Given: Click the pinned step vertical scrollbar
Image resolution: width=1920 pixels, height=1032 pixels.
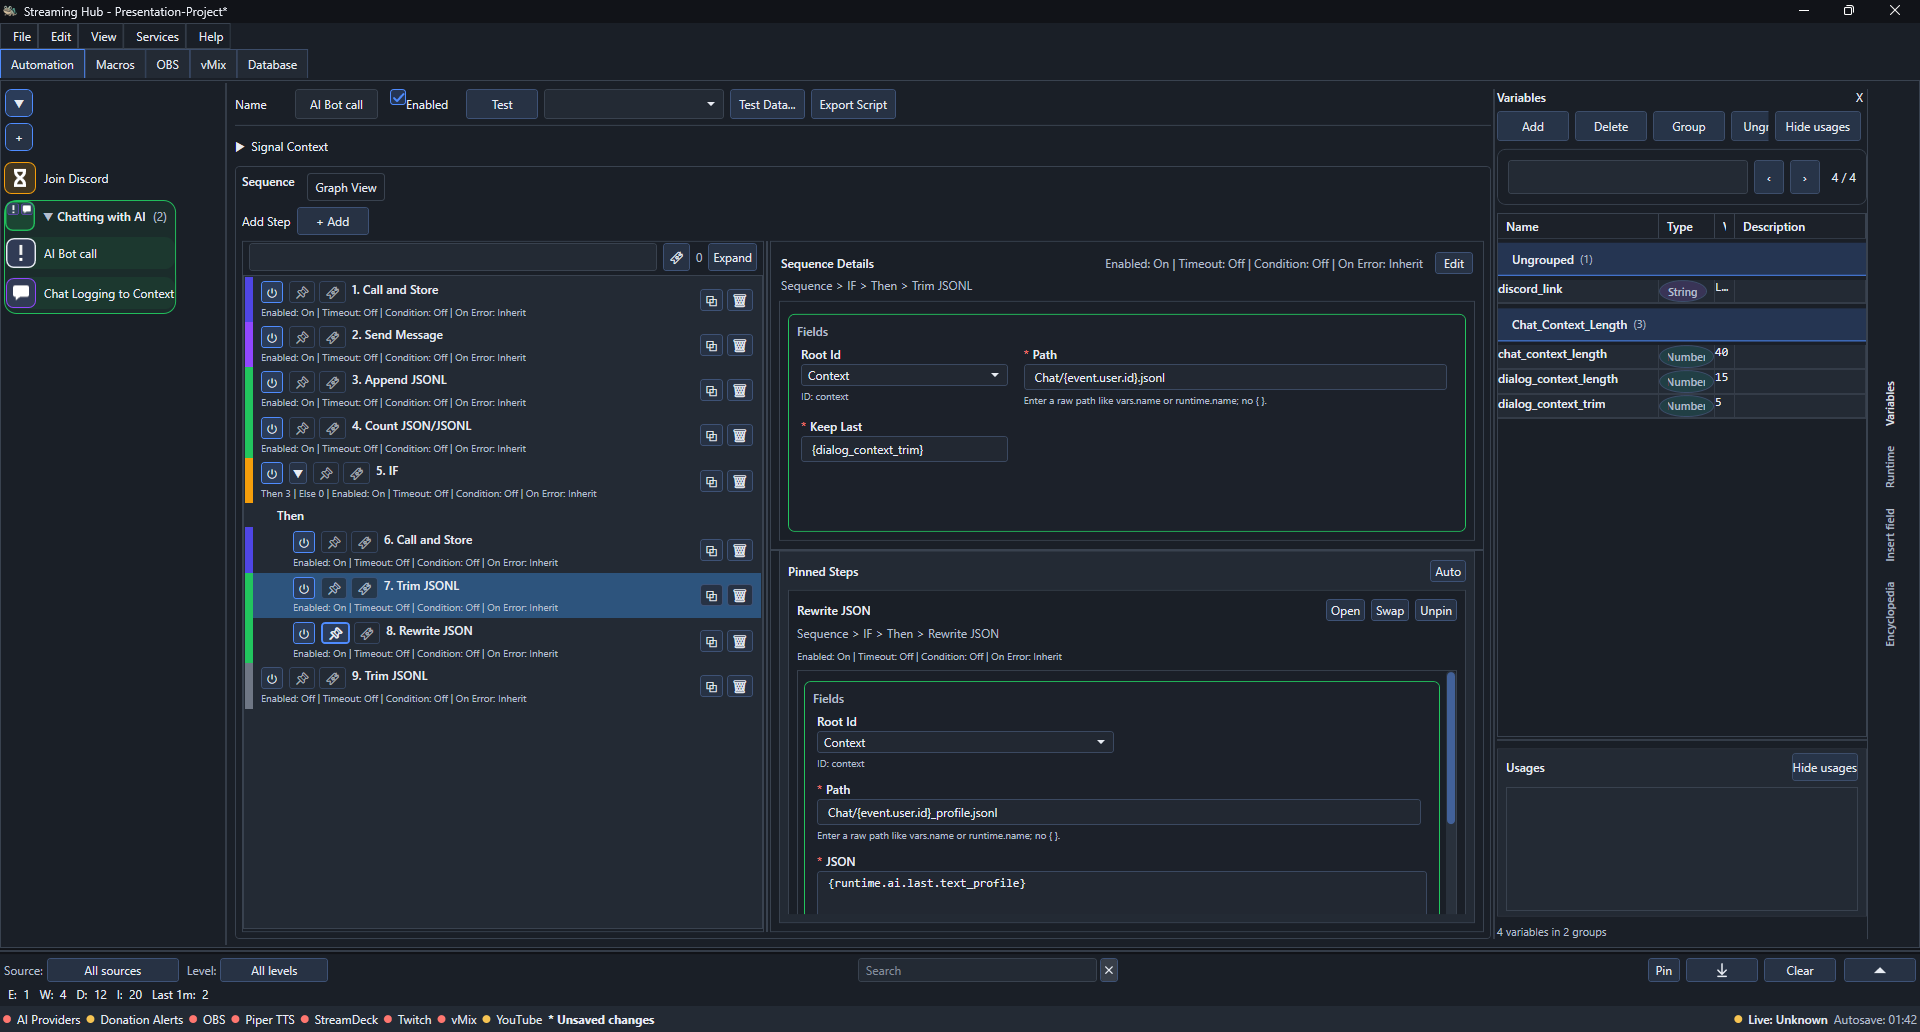Looking at the screenshot, I should click(1451, 750).
